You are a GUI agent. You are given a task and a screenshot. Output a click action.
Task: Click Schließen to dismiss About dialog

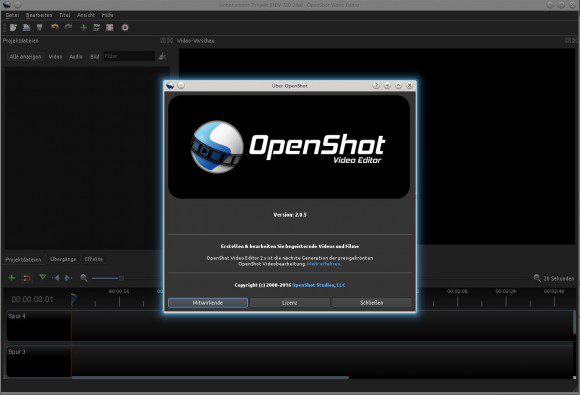point(372,303)
